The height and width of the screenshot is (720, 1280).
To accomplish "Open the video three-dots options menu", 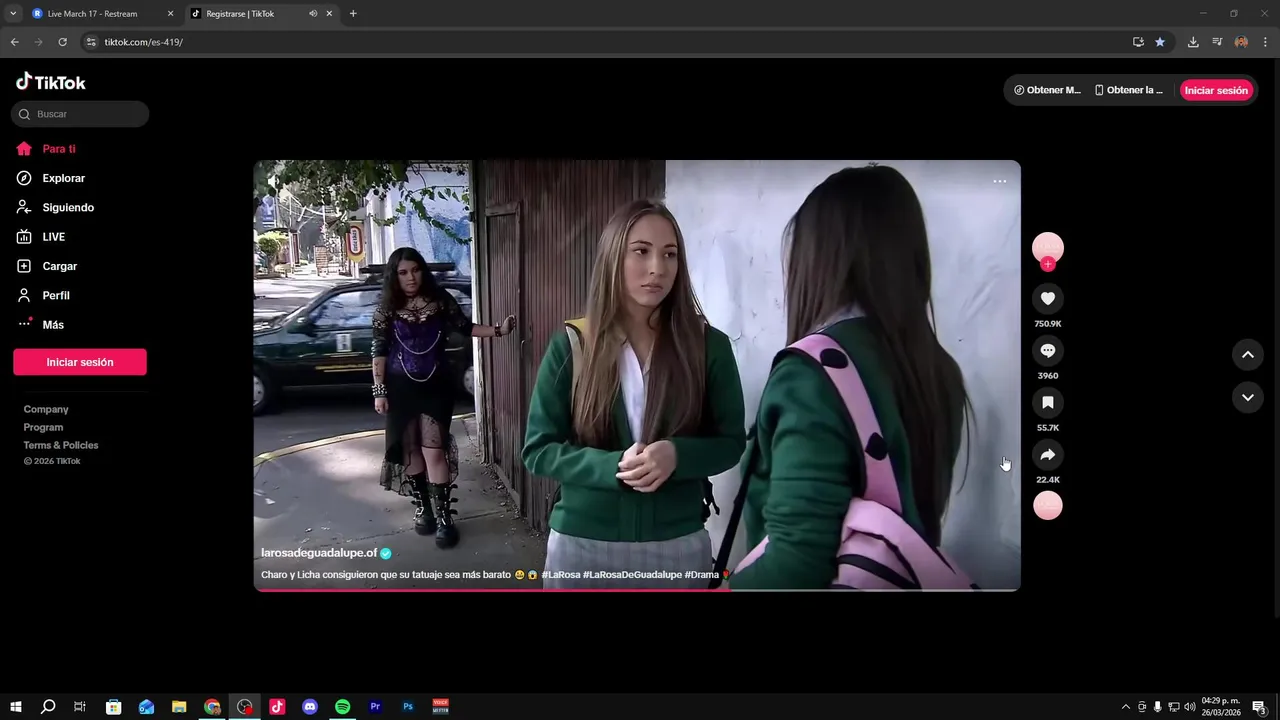I will pos(1000,181).
